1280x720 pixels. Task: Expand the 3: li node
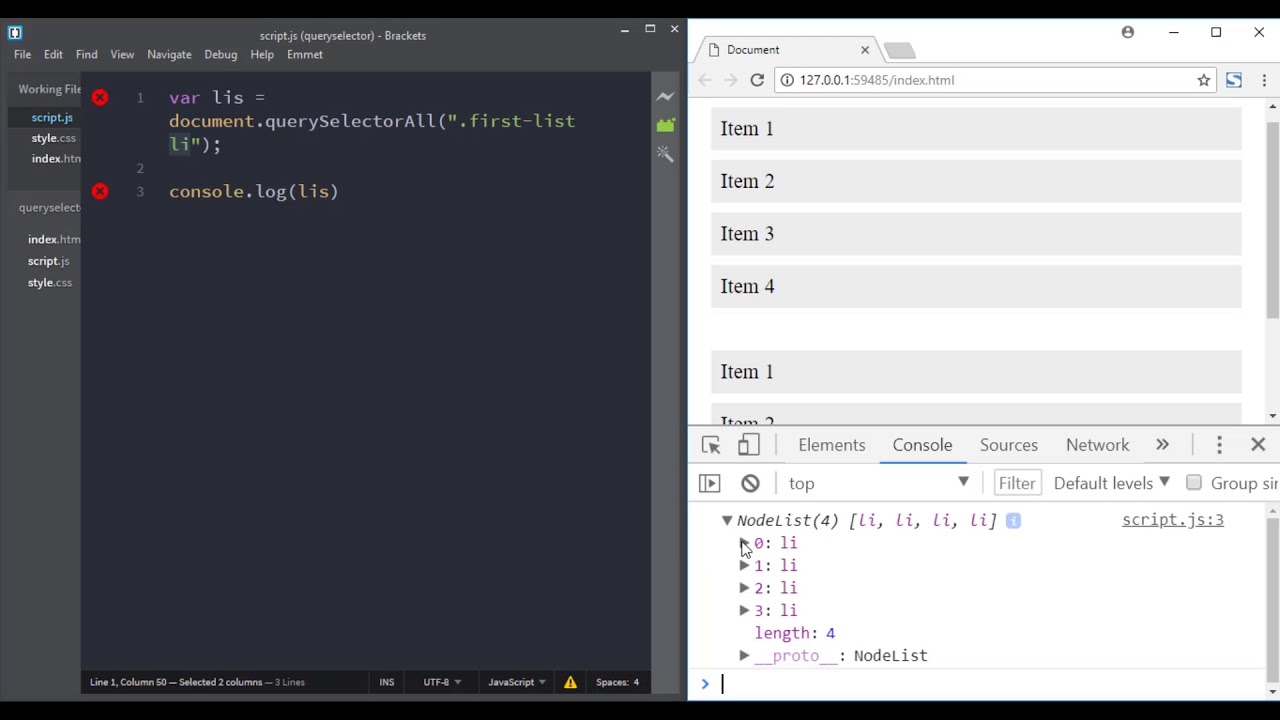click(x=744, y=610)
